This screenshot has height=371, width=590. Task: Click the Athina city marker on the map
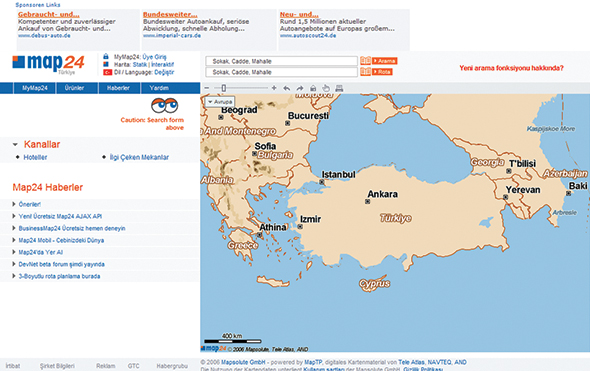coord(259,235)
